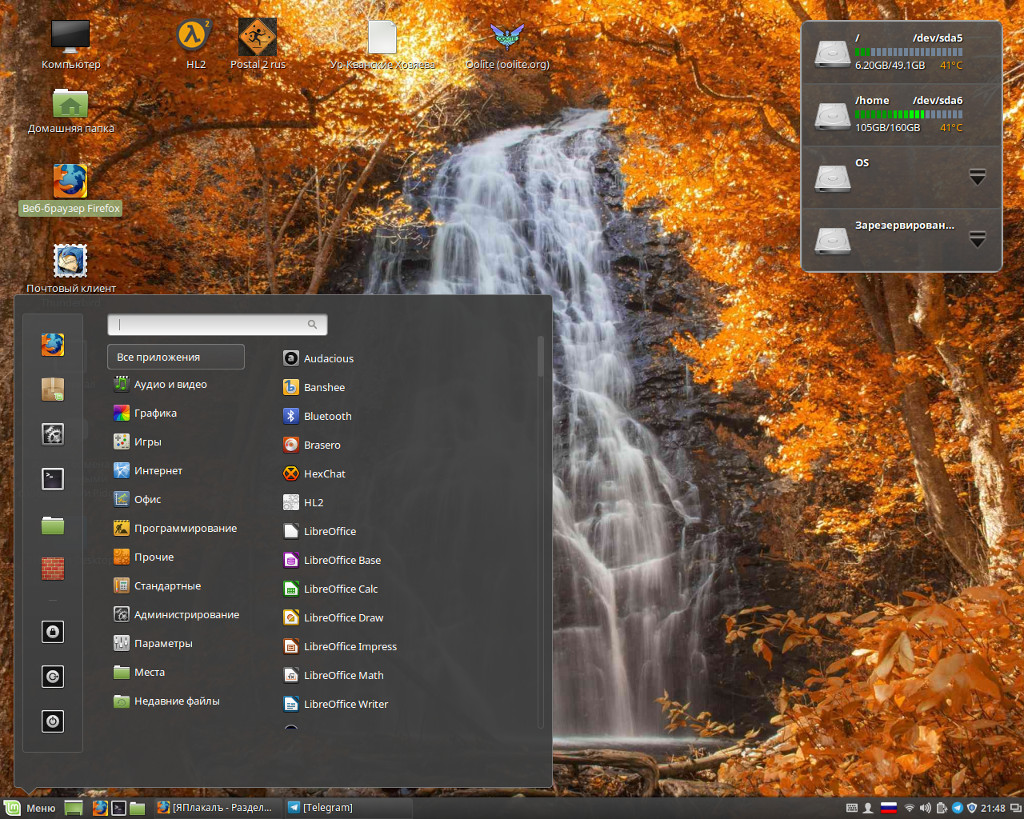
Task: Choose the Администрирование category
Action: [176, 615]
